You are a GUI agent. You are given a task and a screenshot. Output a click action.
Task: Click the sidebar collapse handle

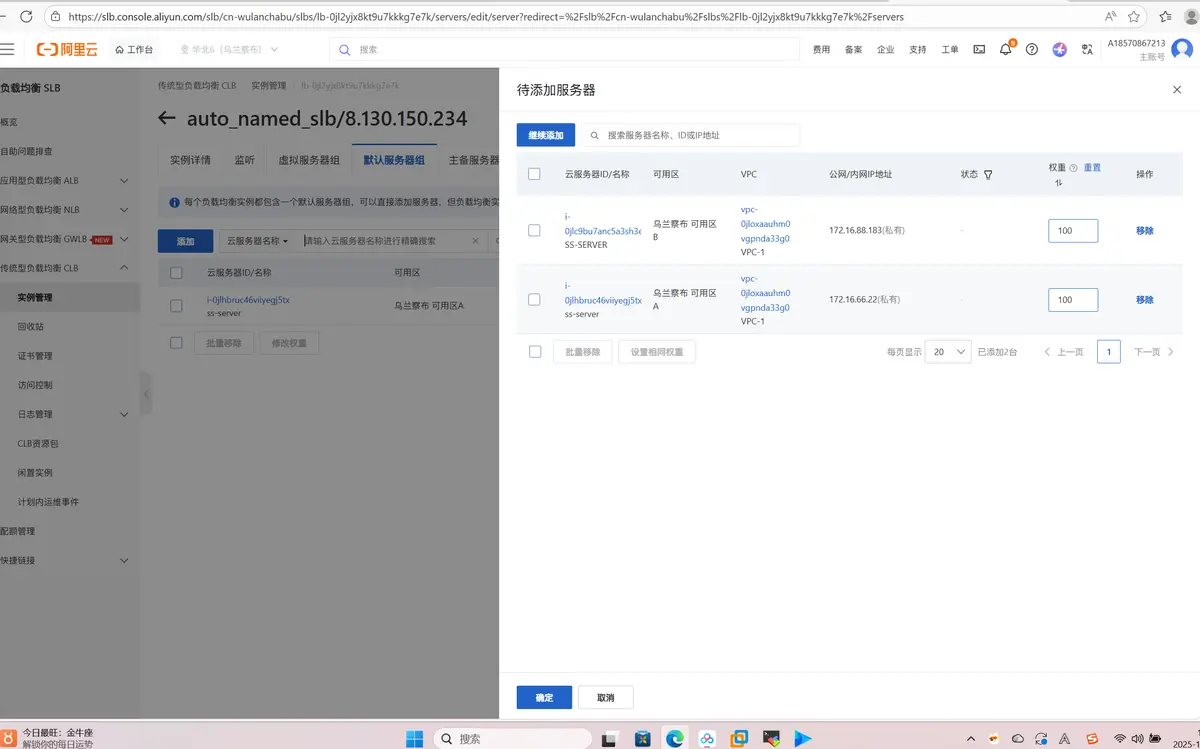tap(146, 394)
